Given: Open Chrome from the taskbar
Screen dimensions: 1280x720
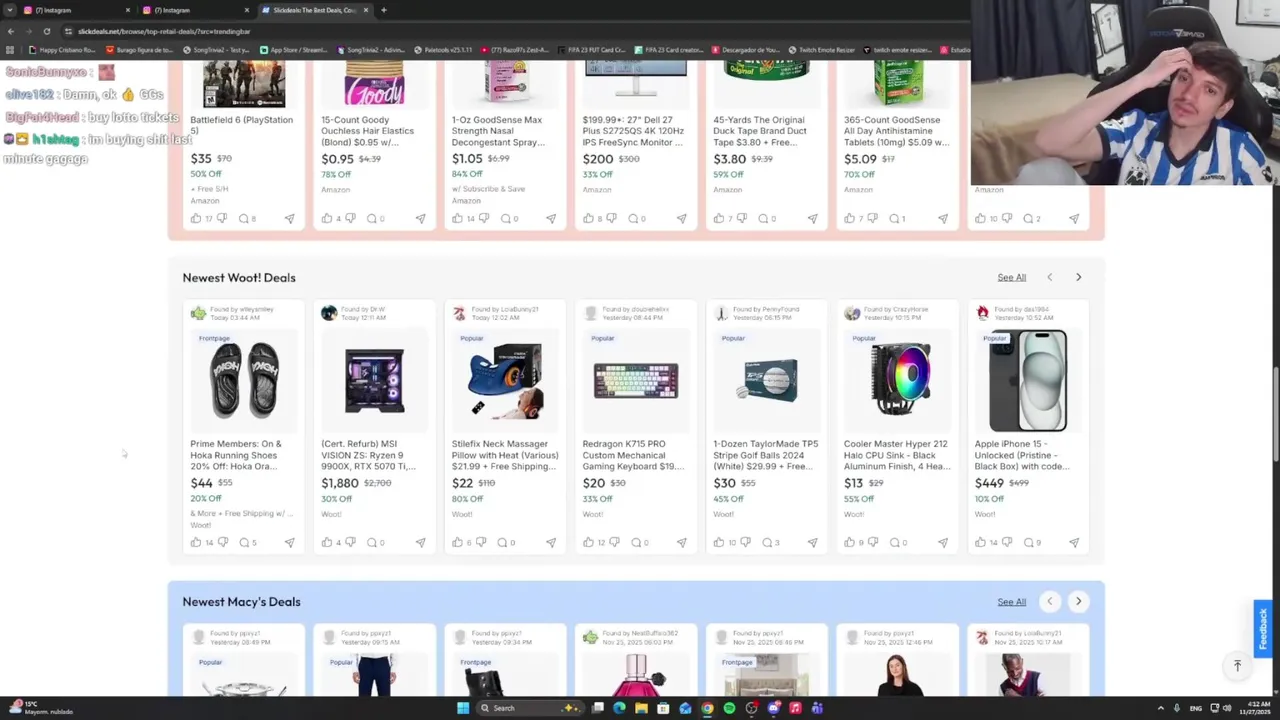Looking at the screenshot, I should [707, 708].
